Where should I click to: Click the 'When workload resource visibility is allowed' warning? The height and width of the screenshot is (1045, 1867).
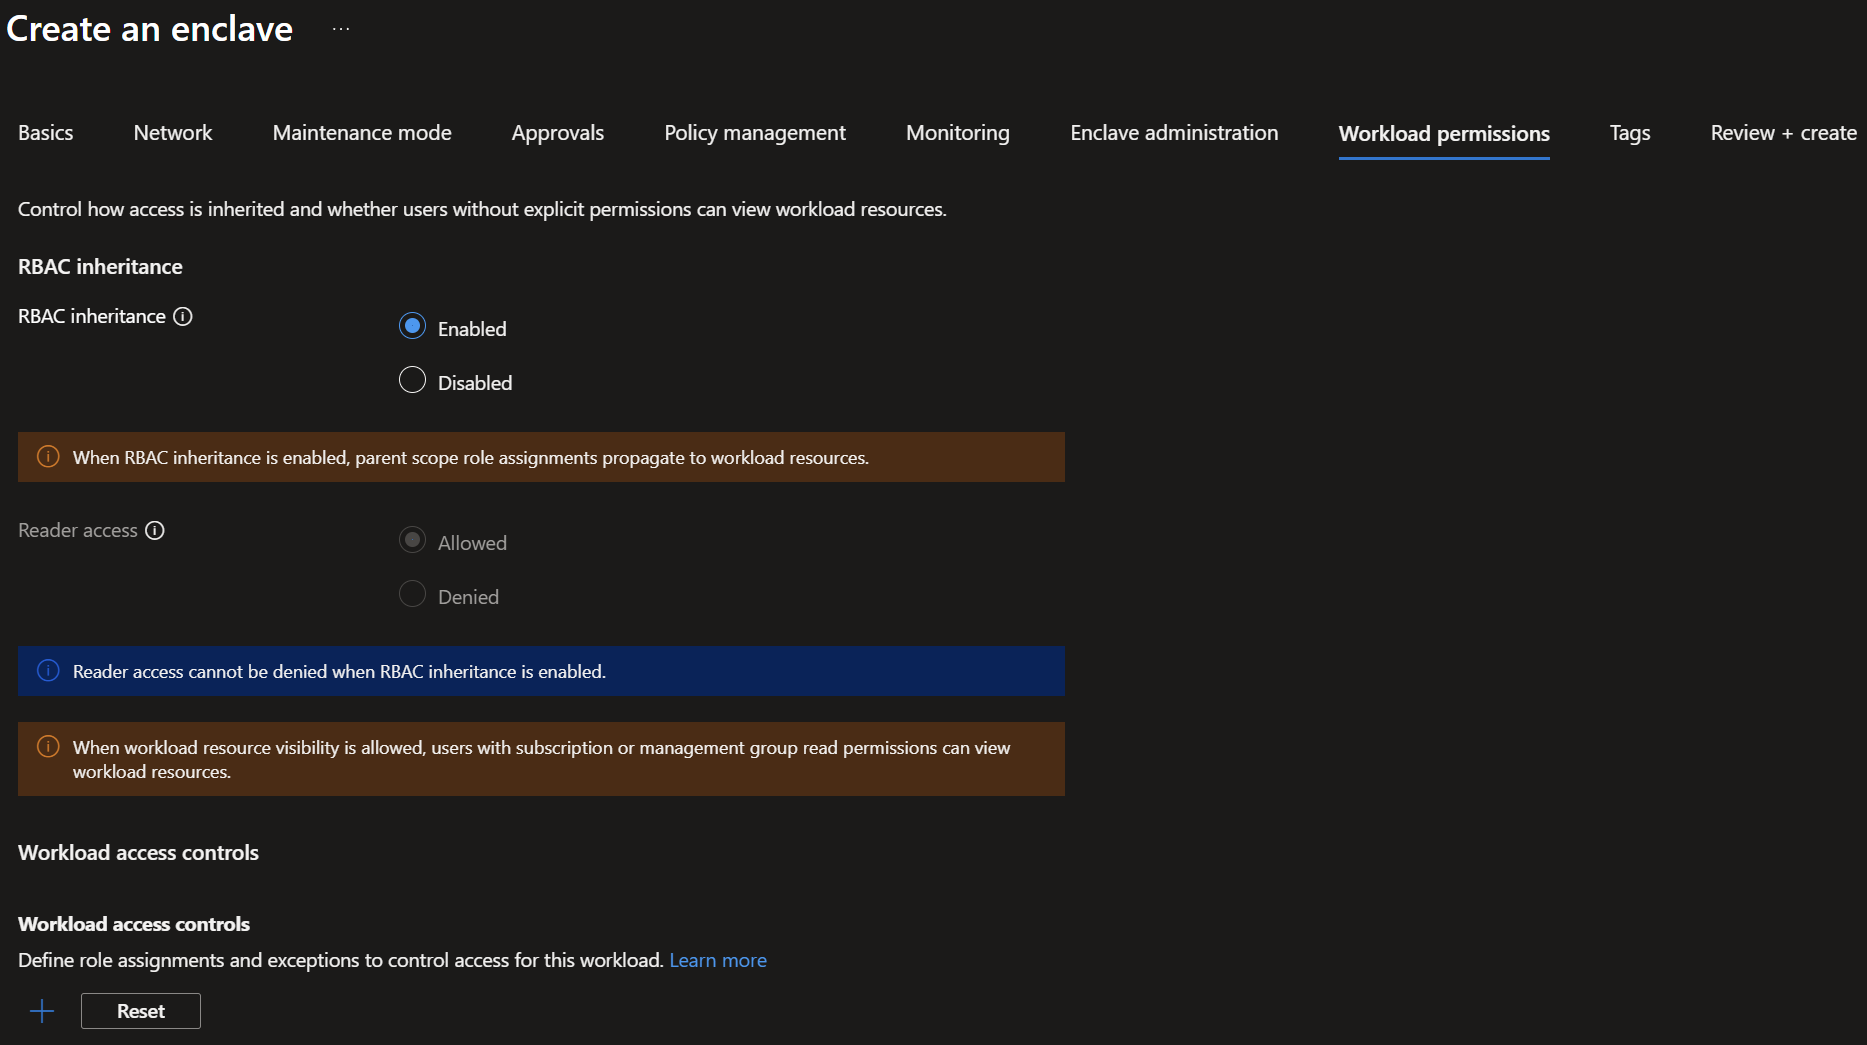pos(542,760)
